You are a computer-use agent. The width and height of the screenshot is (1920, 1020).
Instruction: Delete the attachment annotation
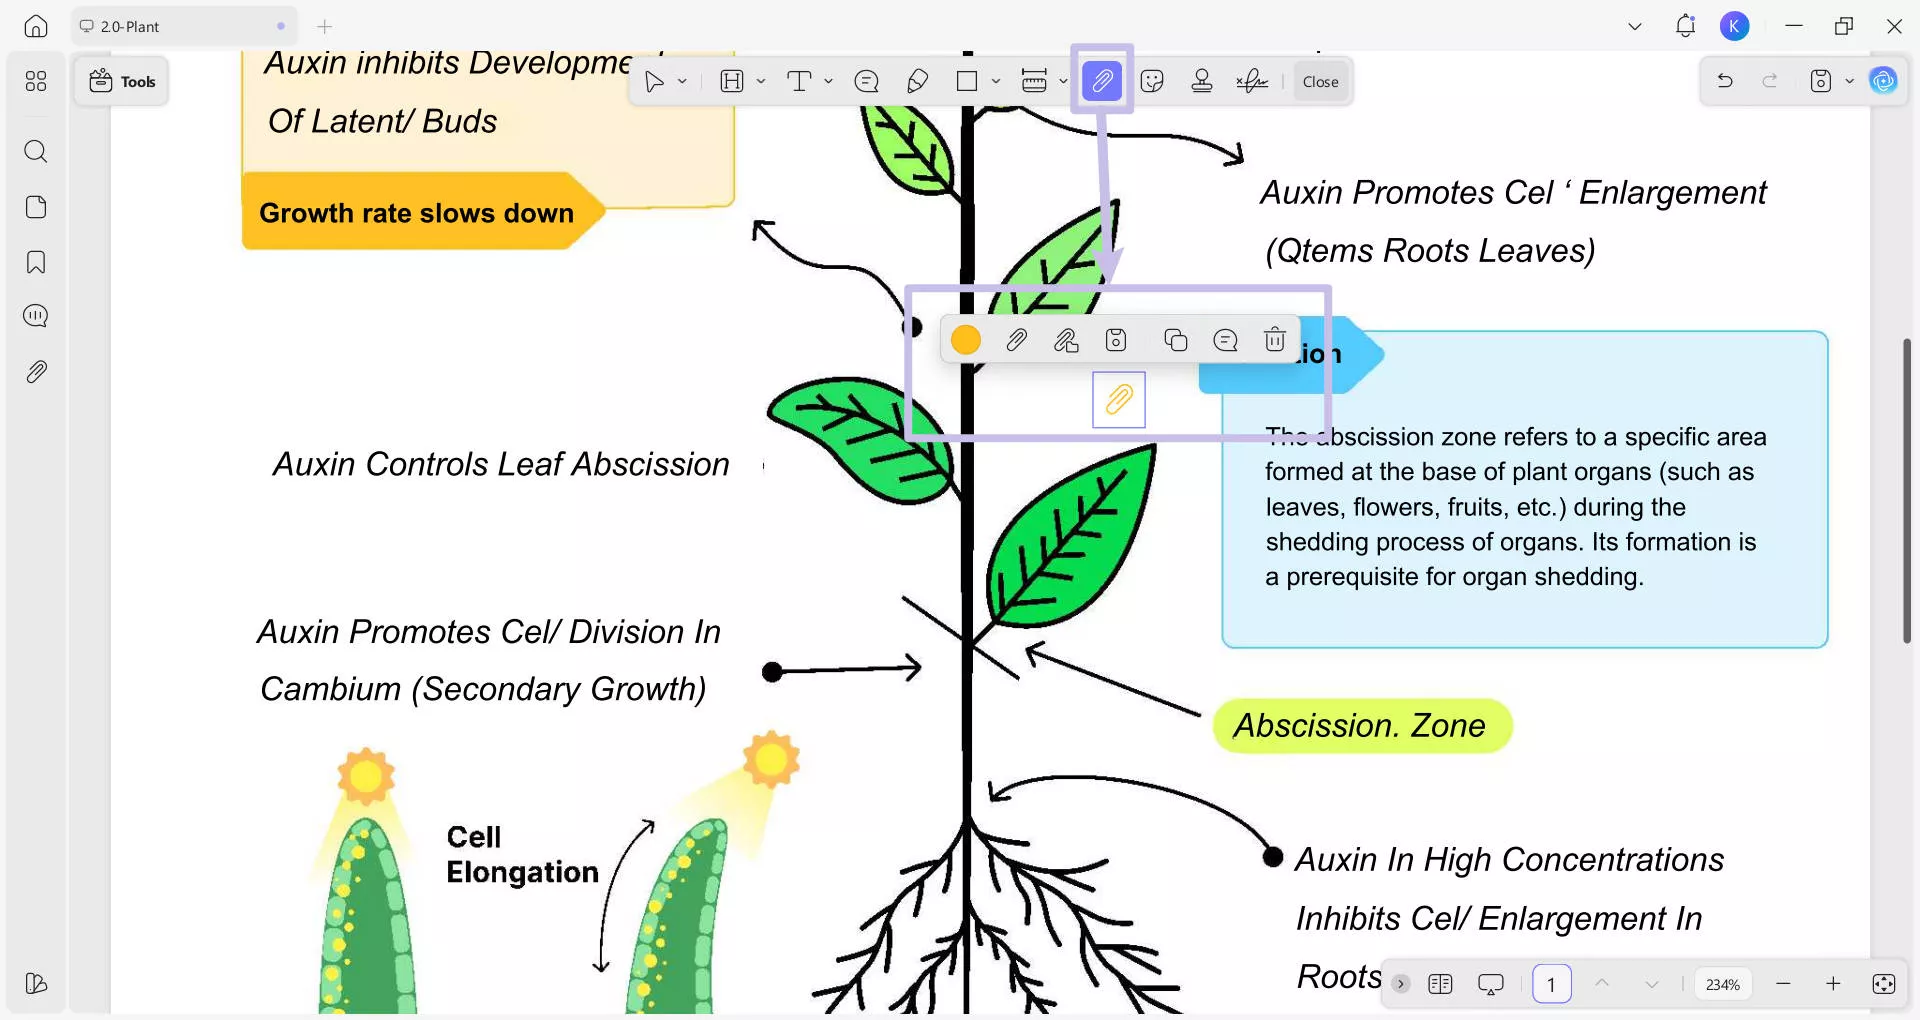pos(1275,341)
